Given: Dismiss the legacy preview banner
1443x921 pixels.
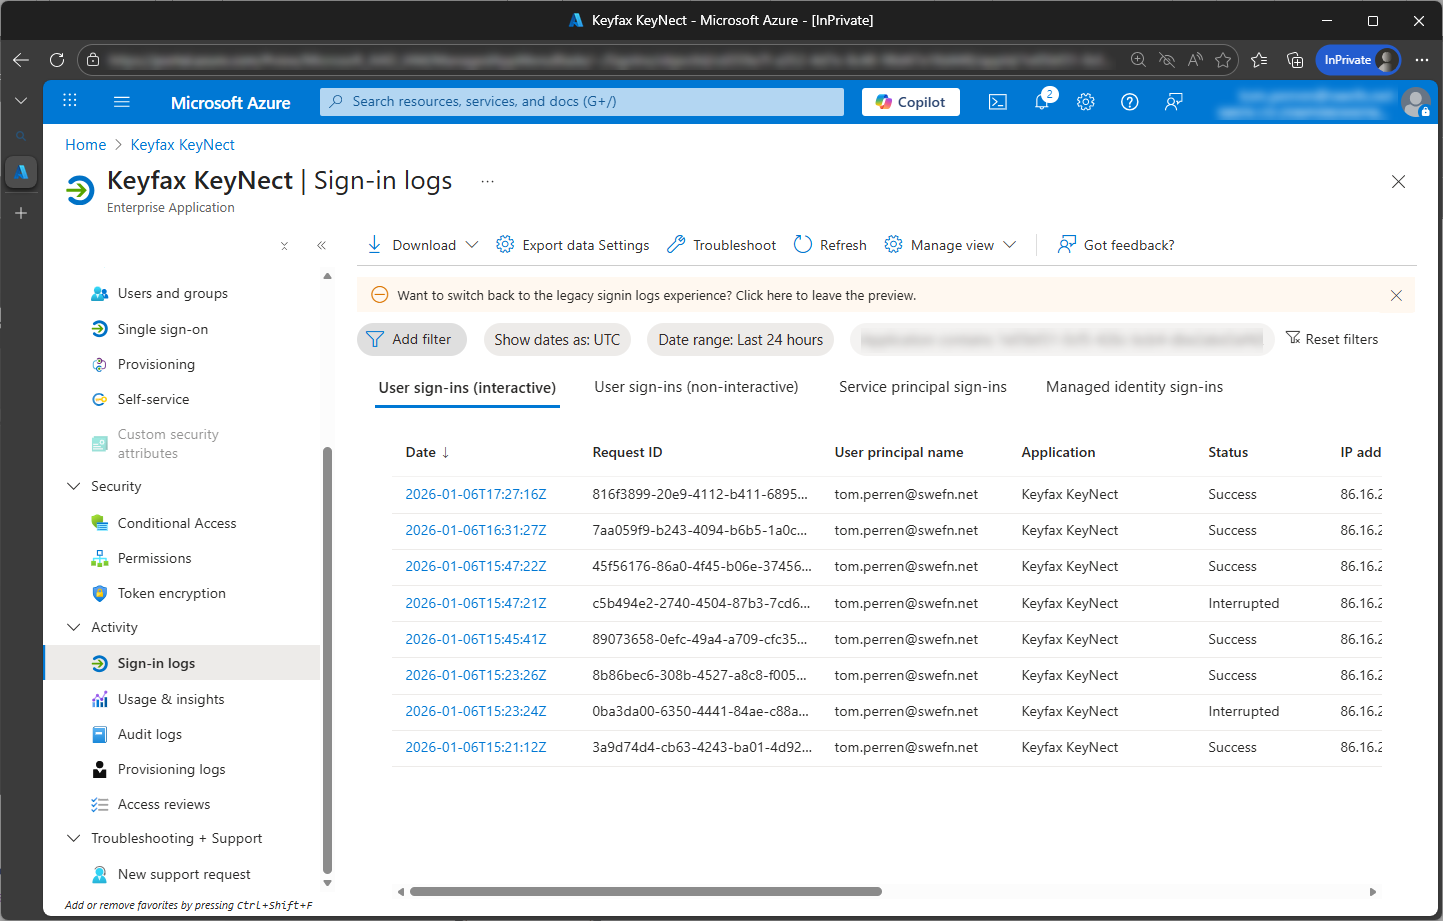Looking at the screenshot, I should (1396, 295).
